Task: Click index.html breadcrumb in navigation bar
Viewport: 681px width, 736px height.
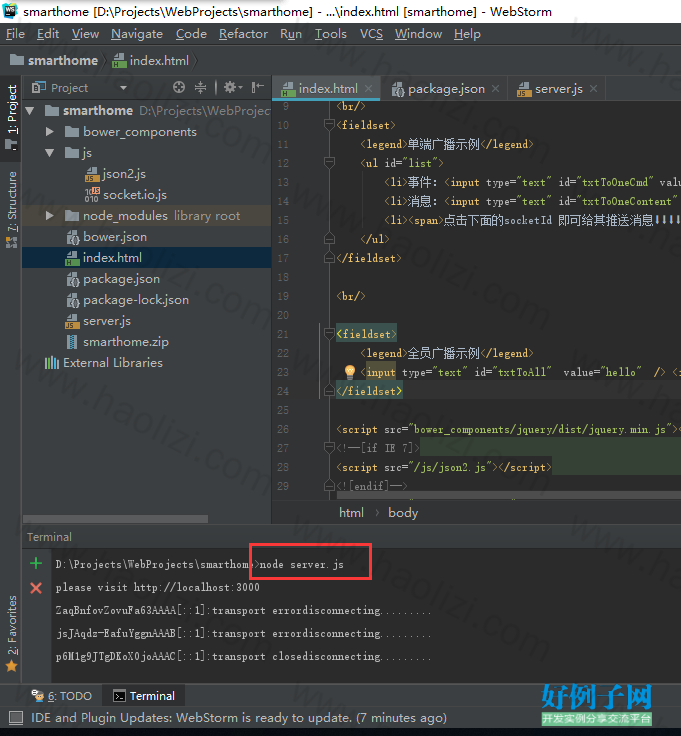Action: (x=150, y=61)
